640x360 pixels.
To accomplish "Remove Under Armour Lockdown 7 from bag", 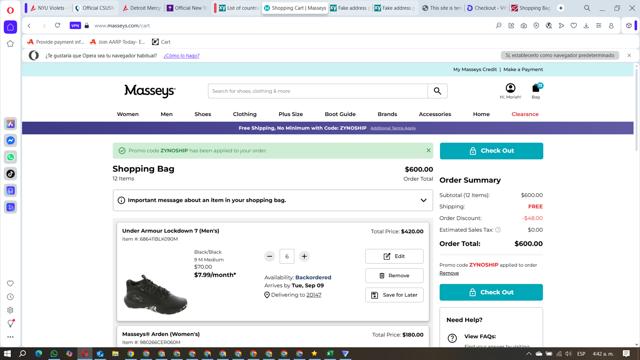I will [394, 276].
